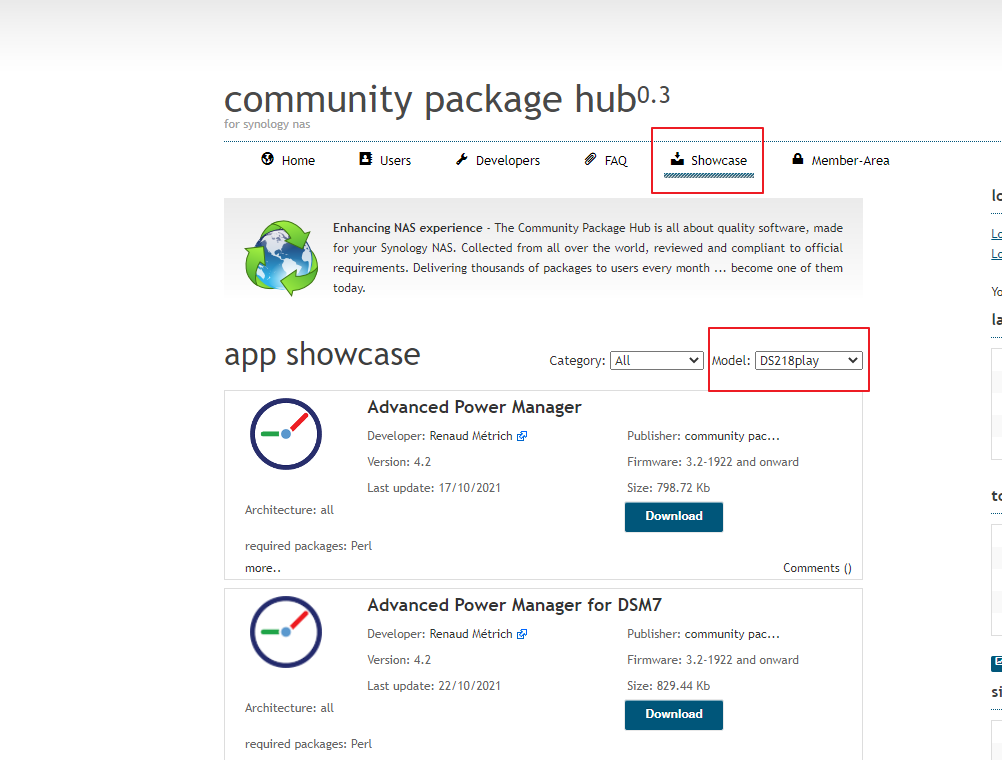Switch to the Showcase tab
Viewport: 1002px width, 760px height.
[x=708, y=160]
